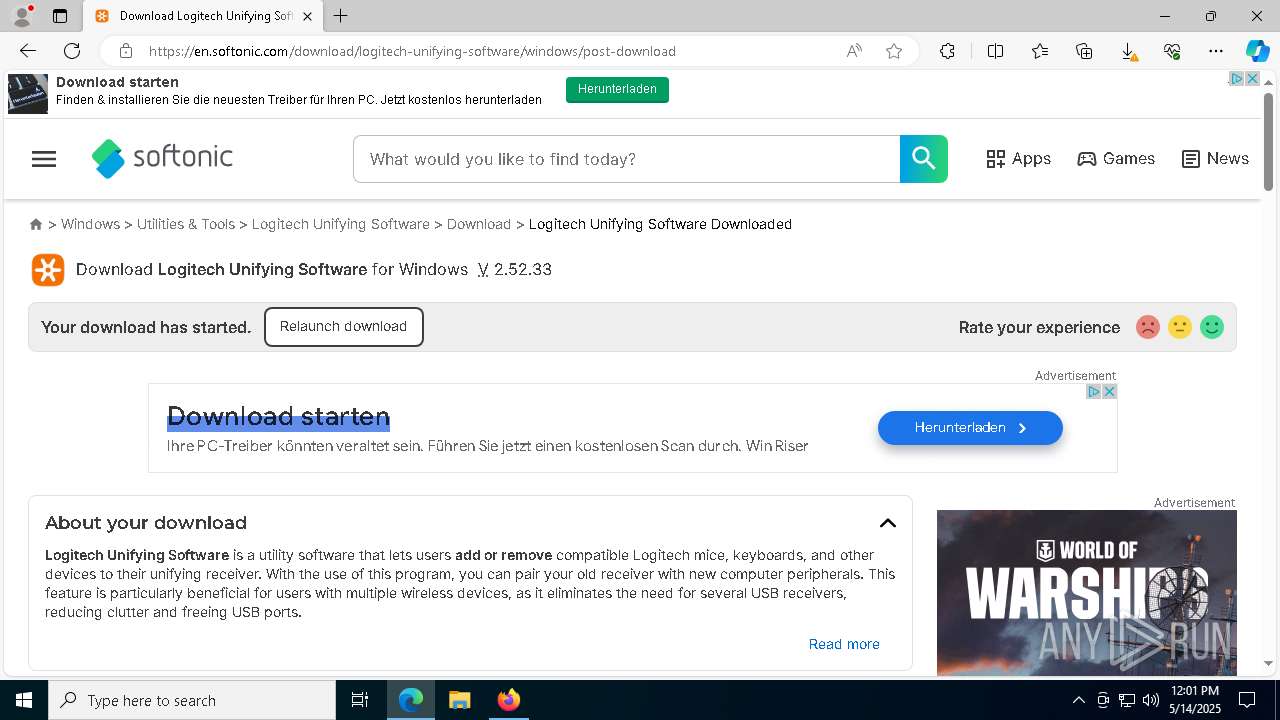View site information lock icon
This screenshot has height=720, width=1280.
(125, 51)
